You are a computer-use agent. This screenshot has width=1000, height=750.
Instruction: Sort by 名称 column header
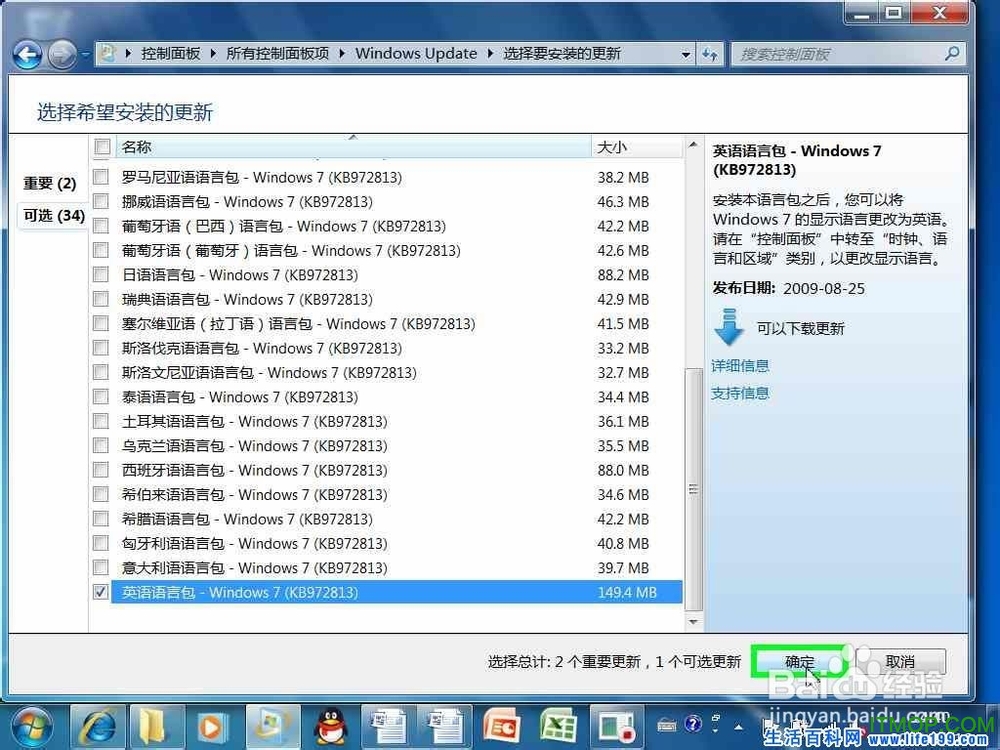(353, 147)
